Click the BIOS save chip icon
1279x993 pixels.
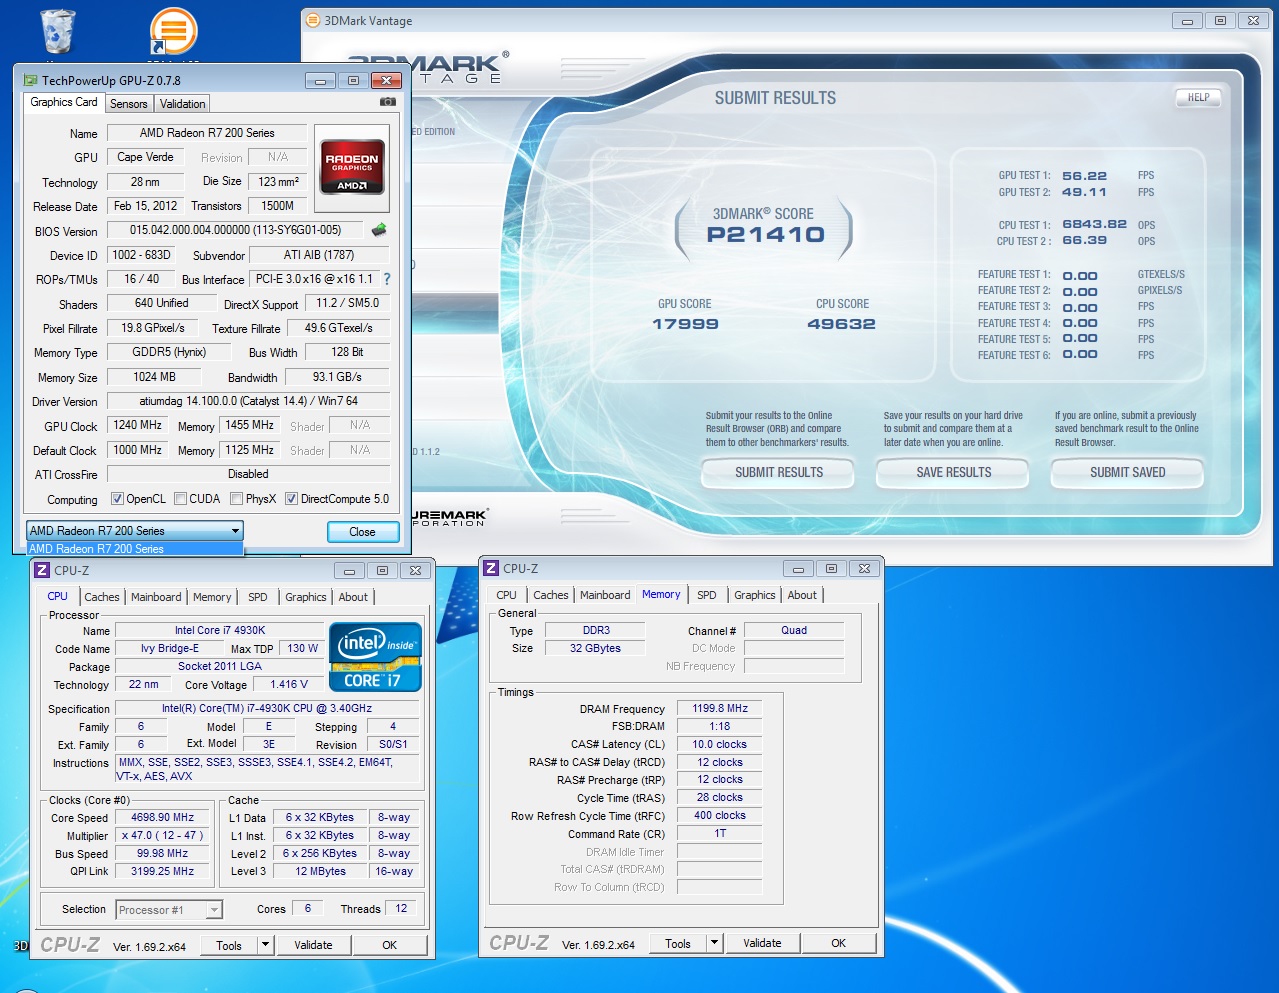(379, 230)
